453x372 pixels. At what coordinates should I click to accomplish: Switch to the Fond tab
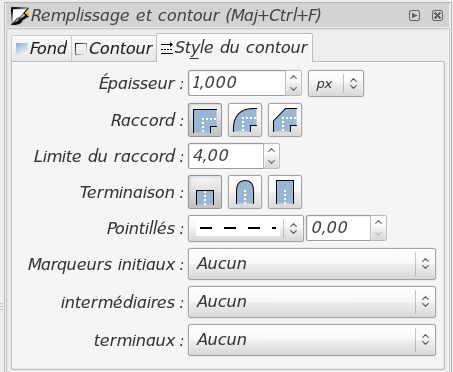[x=41, y=49]
